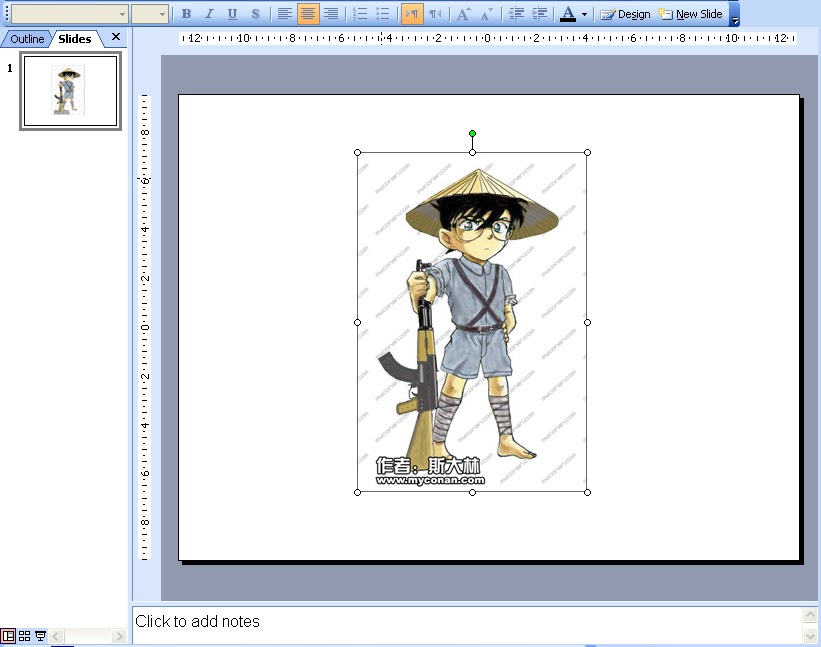This screenshot has width=821, height=647.
Task: Switch to the Slides tab
Action: (x=75, y=39)
